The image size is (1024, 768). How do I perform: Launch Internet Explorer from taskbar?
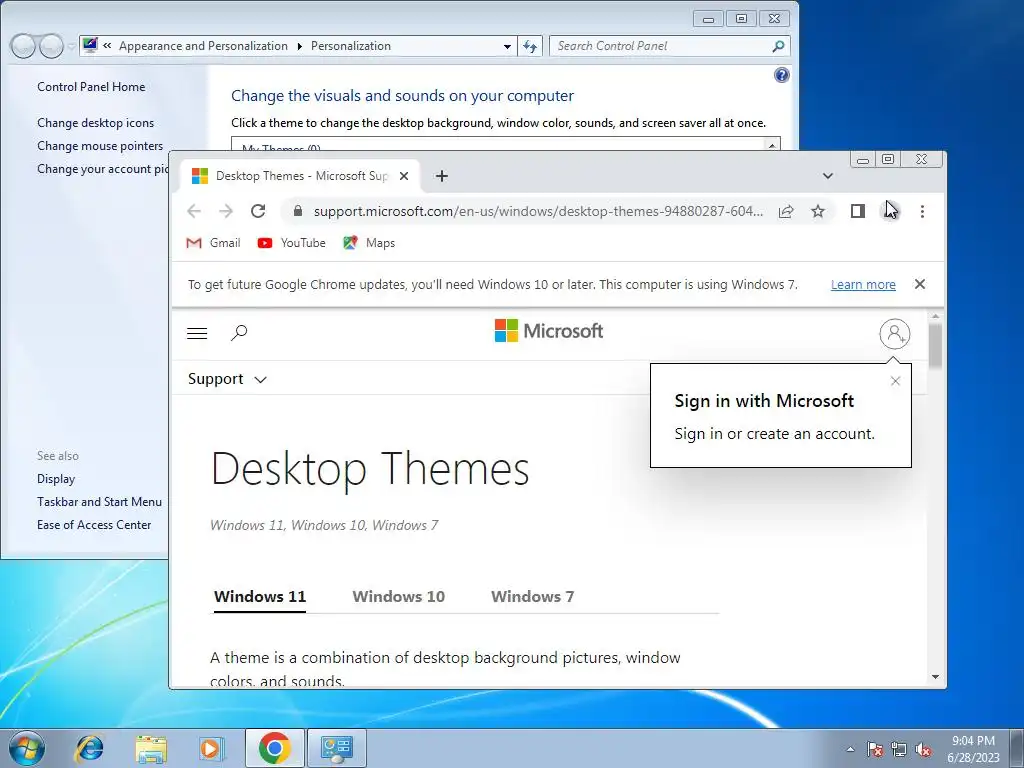(89, 748)
